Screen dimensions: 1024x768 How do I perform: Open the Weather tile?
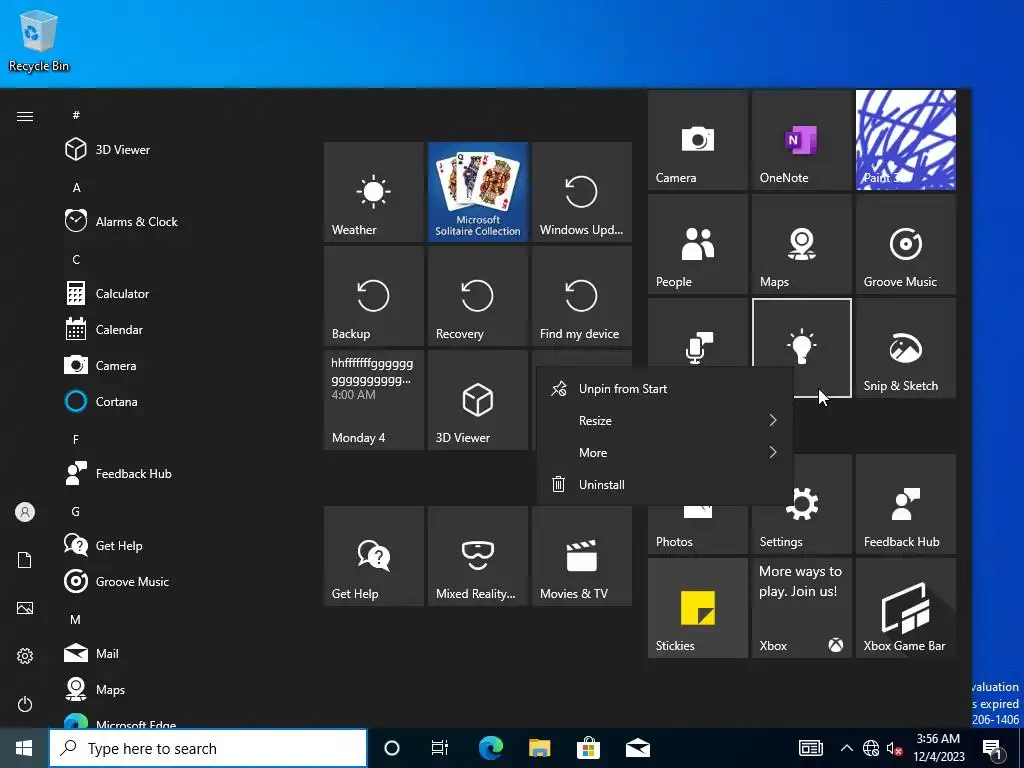coord(374,192)
